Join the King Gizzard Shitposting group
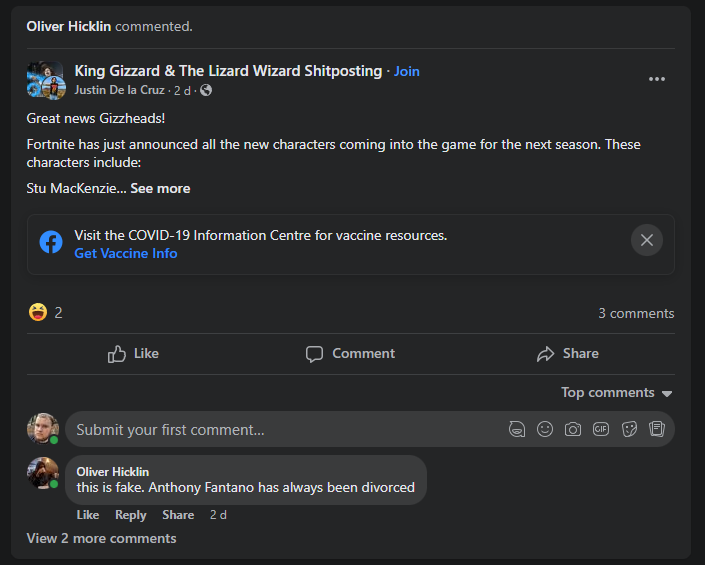Viewport: 705px width, 565px height. pos(407,71)
